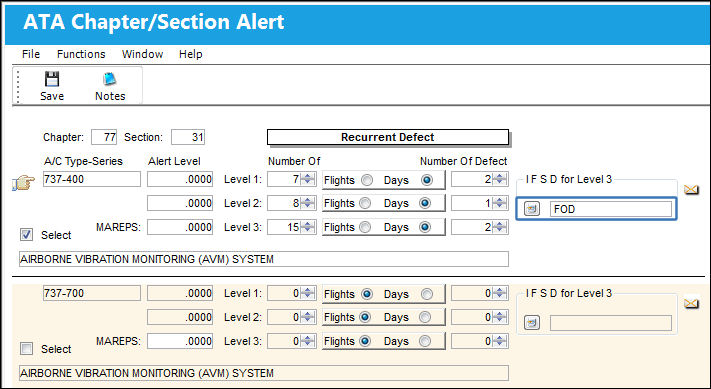711x389 pixels.
Task: Check Select checkbox for 737-700
Action: click(26, 348)
